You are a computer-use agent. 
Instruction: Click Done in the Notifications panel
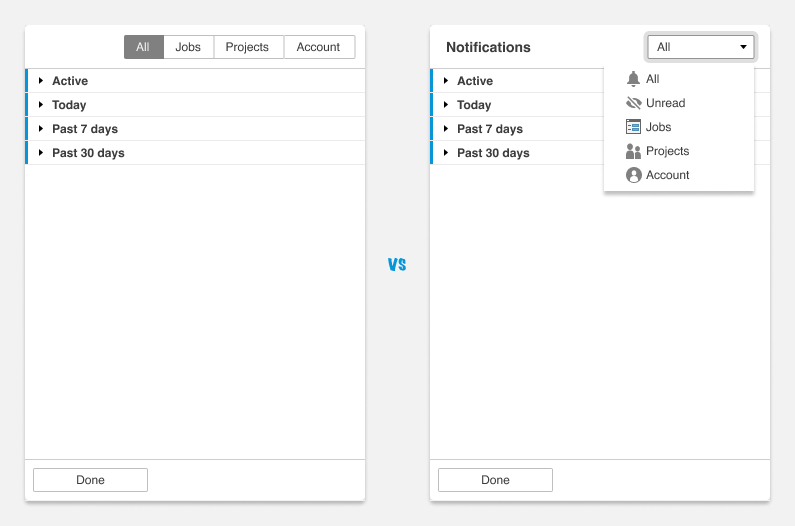coord(495,480)
